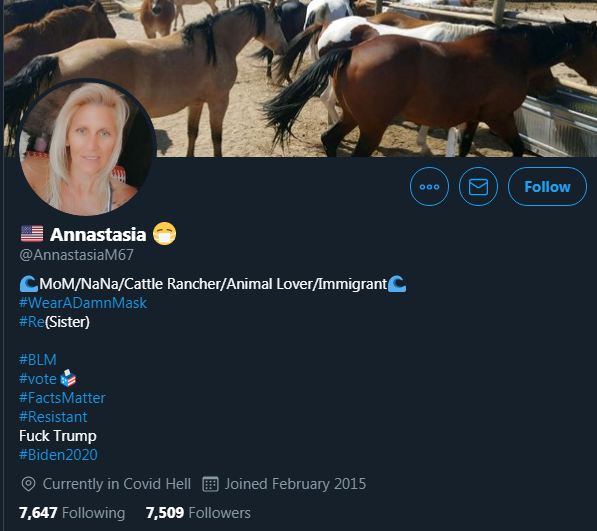Click the location pin icon

click(28, 484)
